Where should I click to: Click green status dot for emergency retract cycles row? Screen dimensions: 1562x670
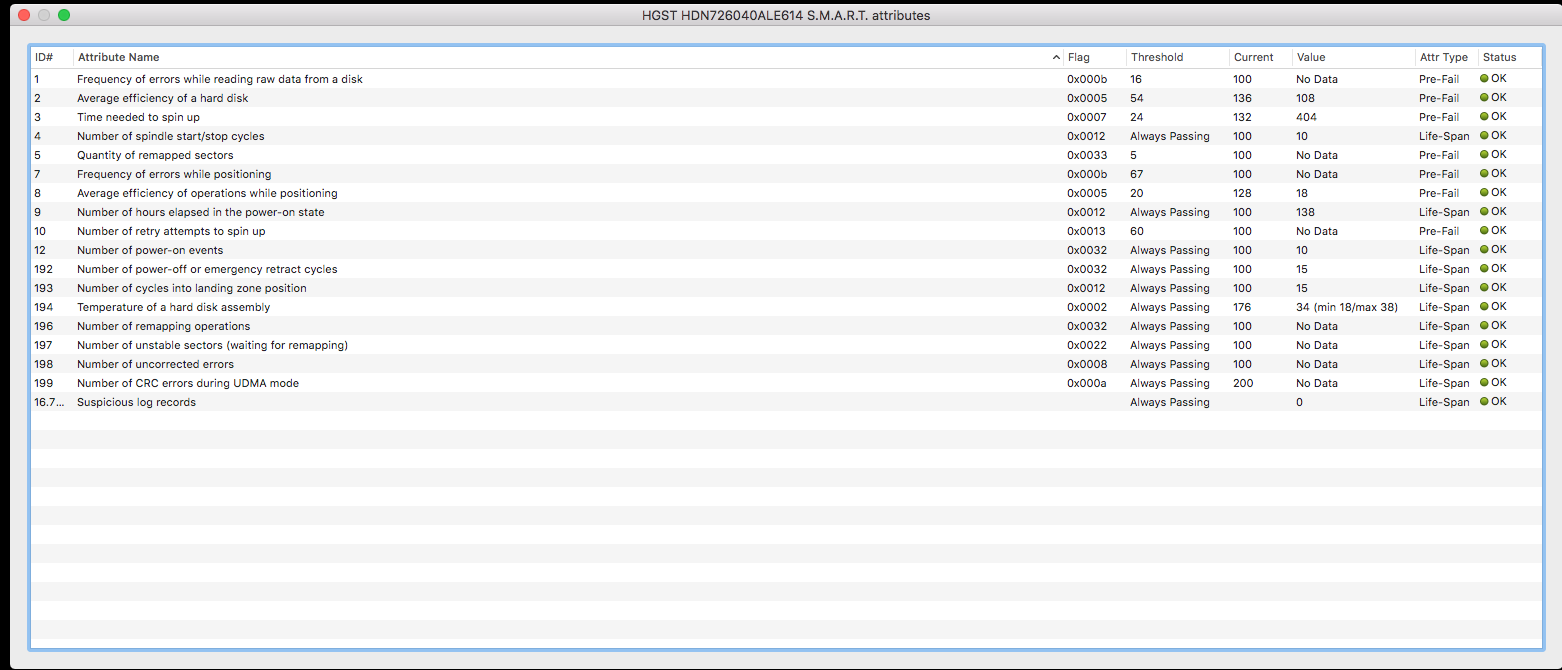pyautogui.click(x=1485, y=268)
